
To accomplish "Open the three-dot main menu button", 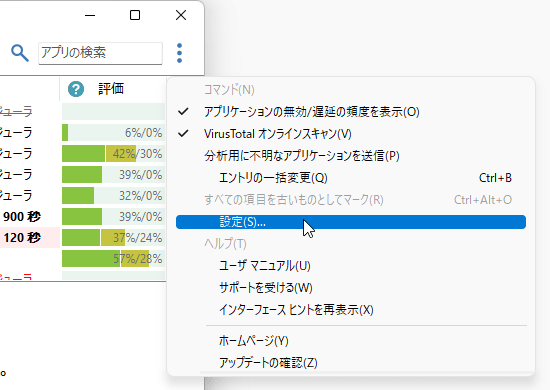I will coord(179,53).
